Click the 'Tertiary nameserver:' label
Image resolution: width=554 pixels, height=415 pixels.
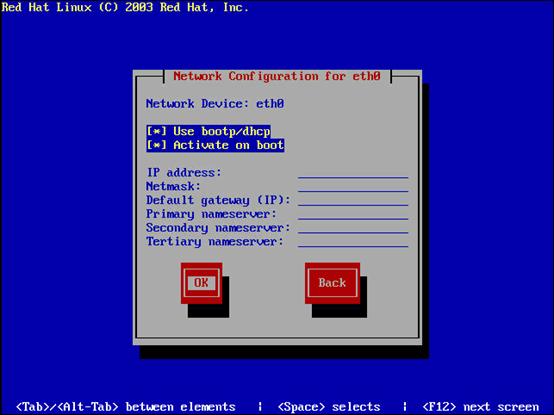pyautogui.click(x=215, y=242)
